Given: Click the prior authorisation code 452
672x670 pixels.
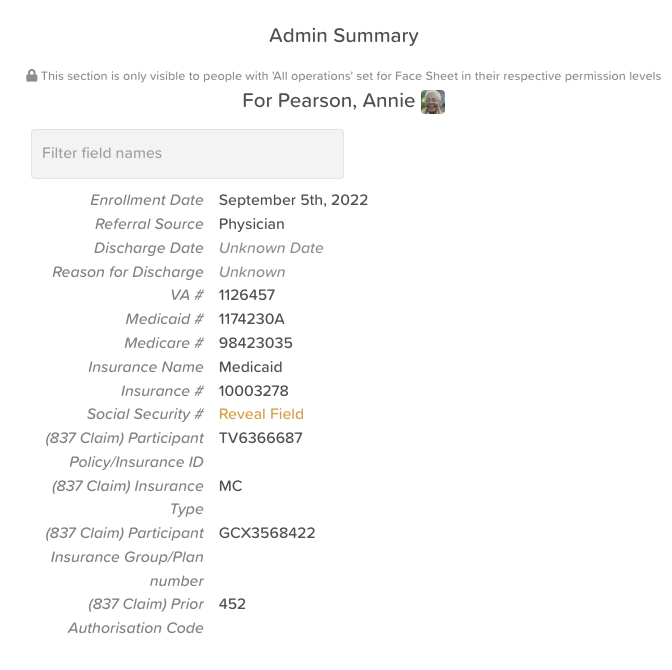Looking at the screenshot, I should (232, 604).
